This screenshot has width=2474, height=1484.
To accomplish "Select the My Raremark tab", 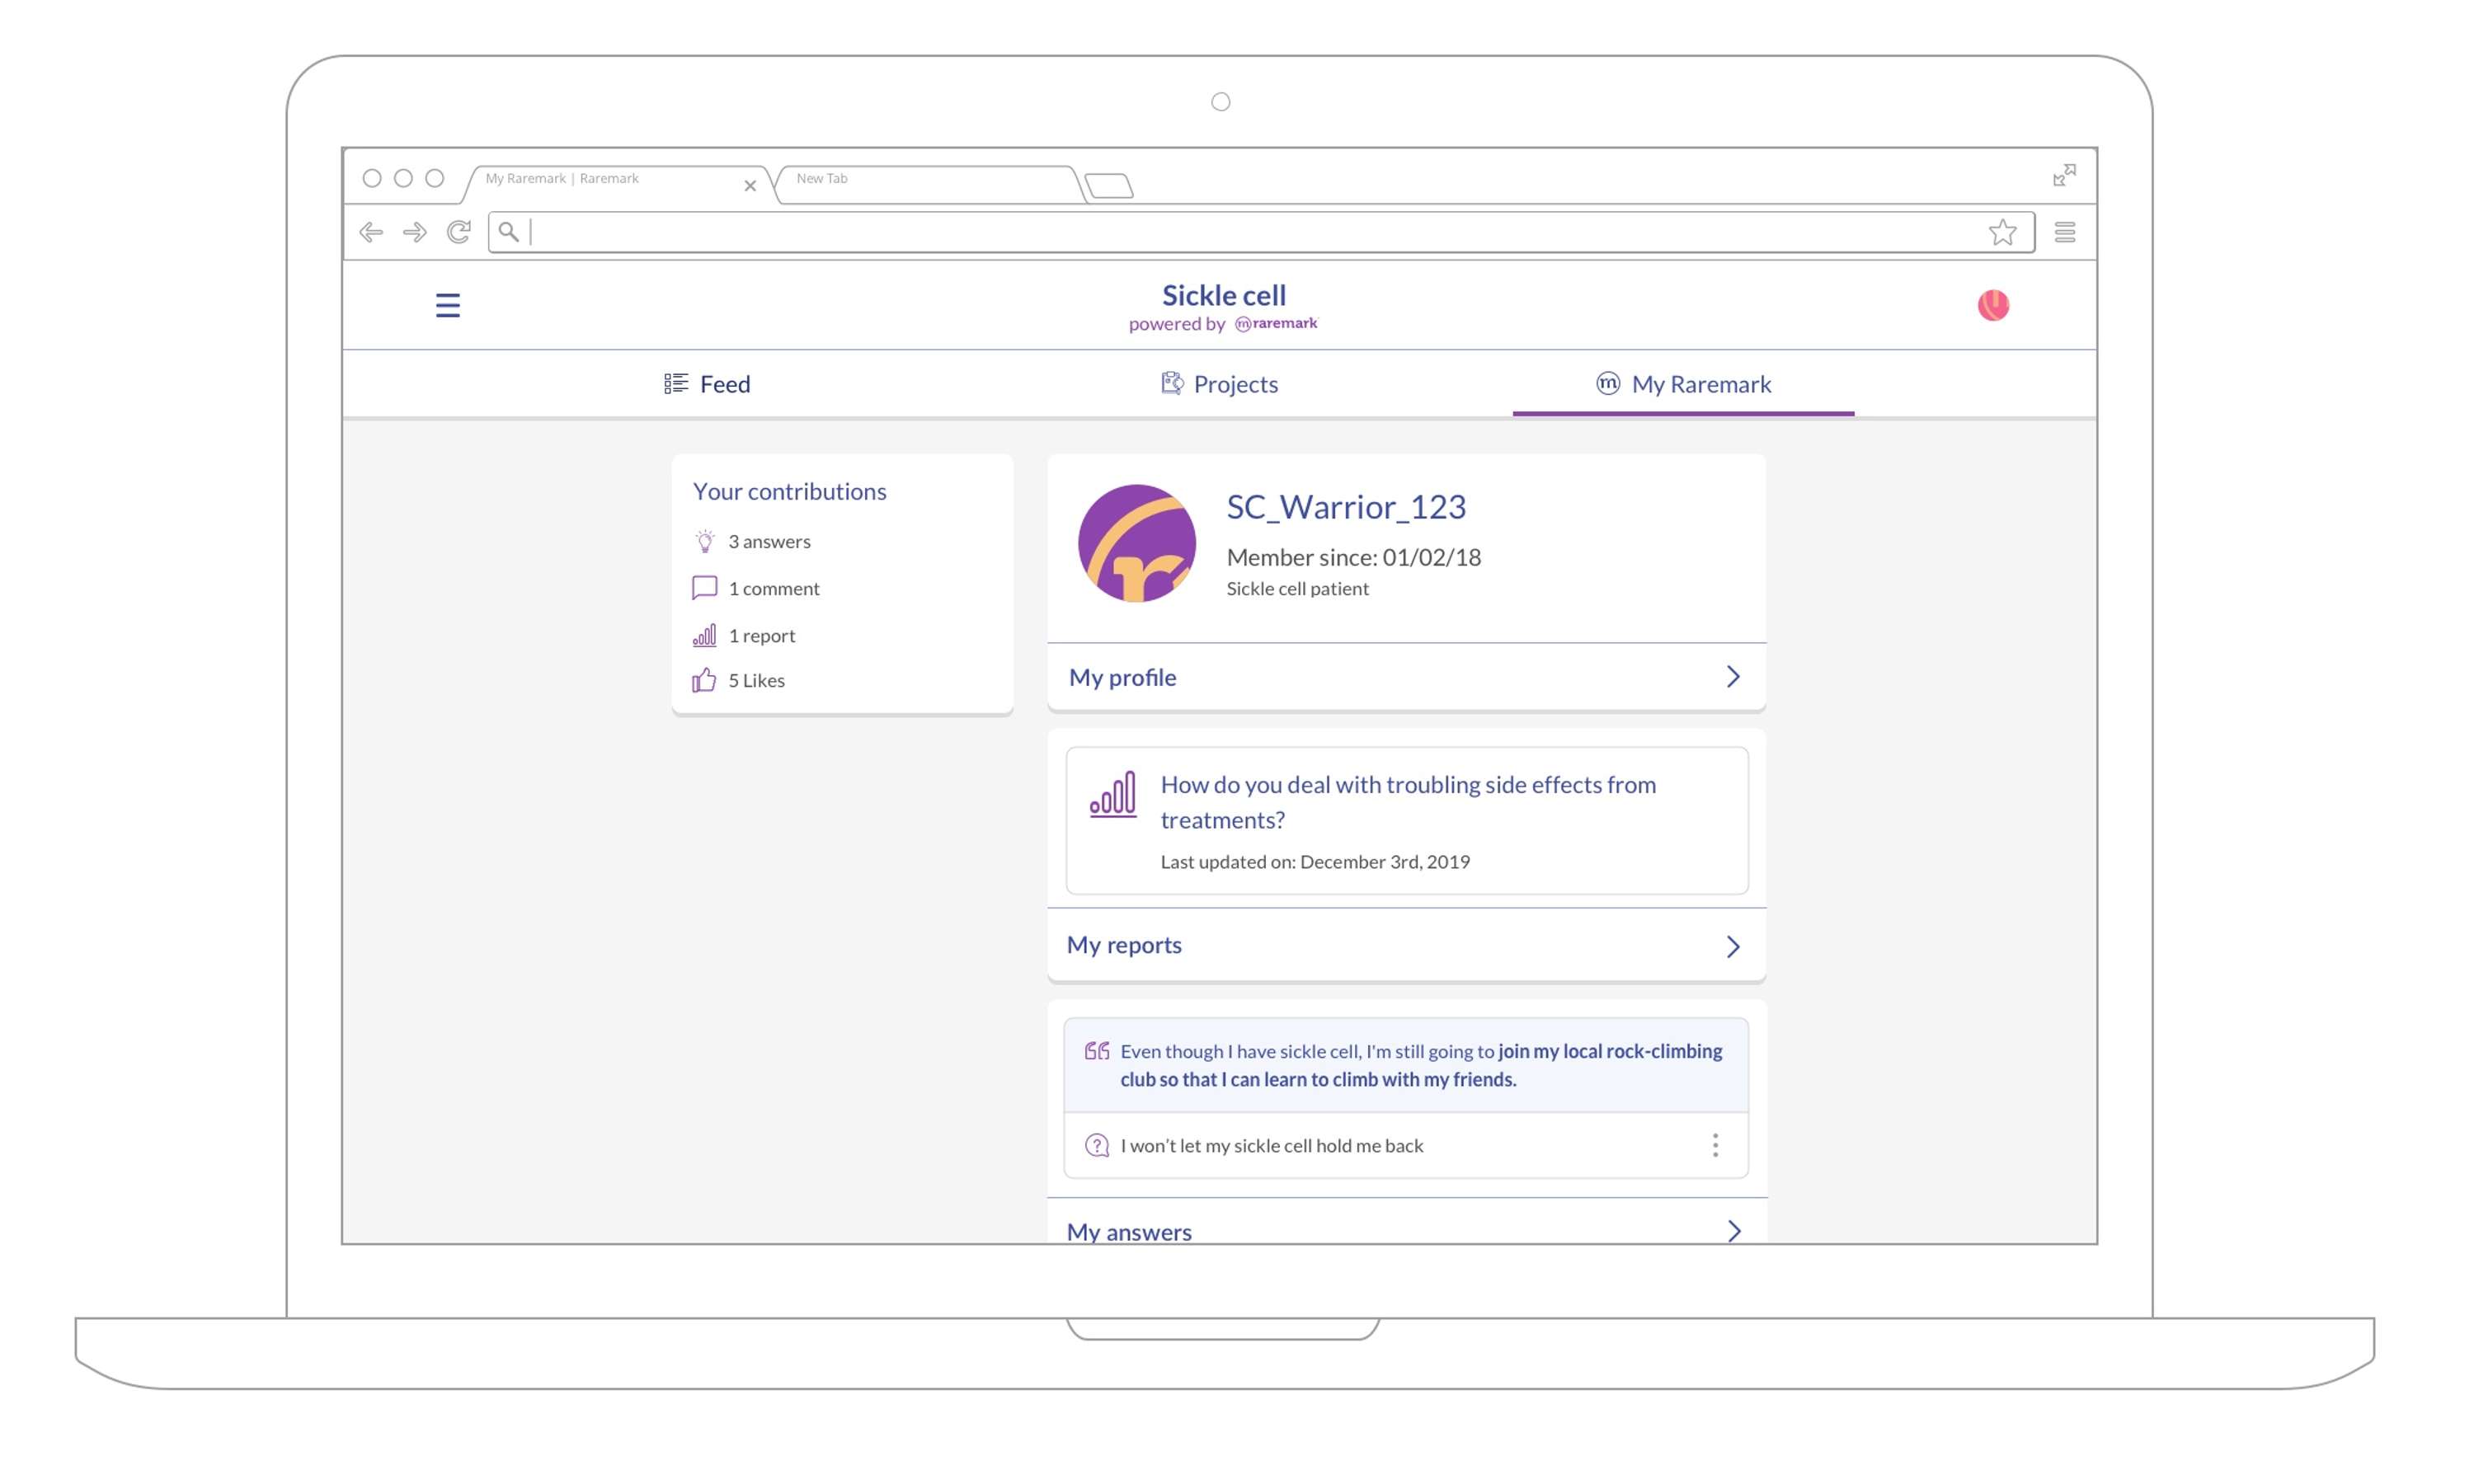I will [x=1683, y=384].
